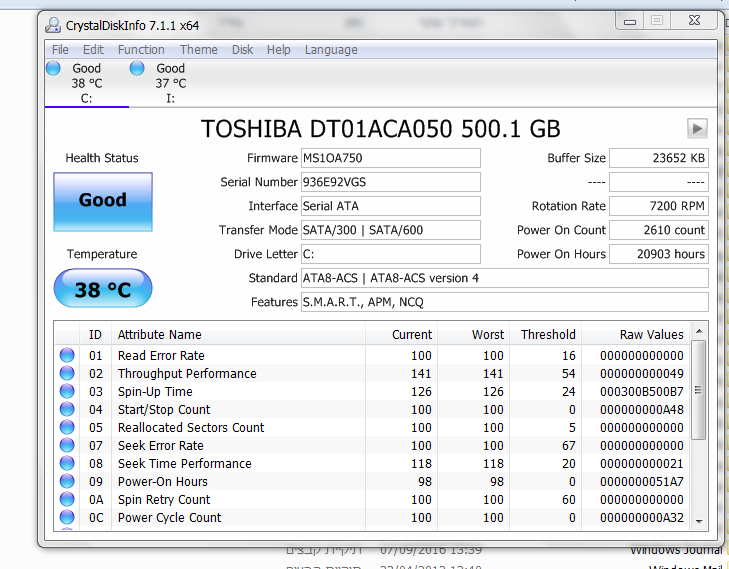
Task: Click the Power-On Hours status orb
Action: tap(67, 482)
